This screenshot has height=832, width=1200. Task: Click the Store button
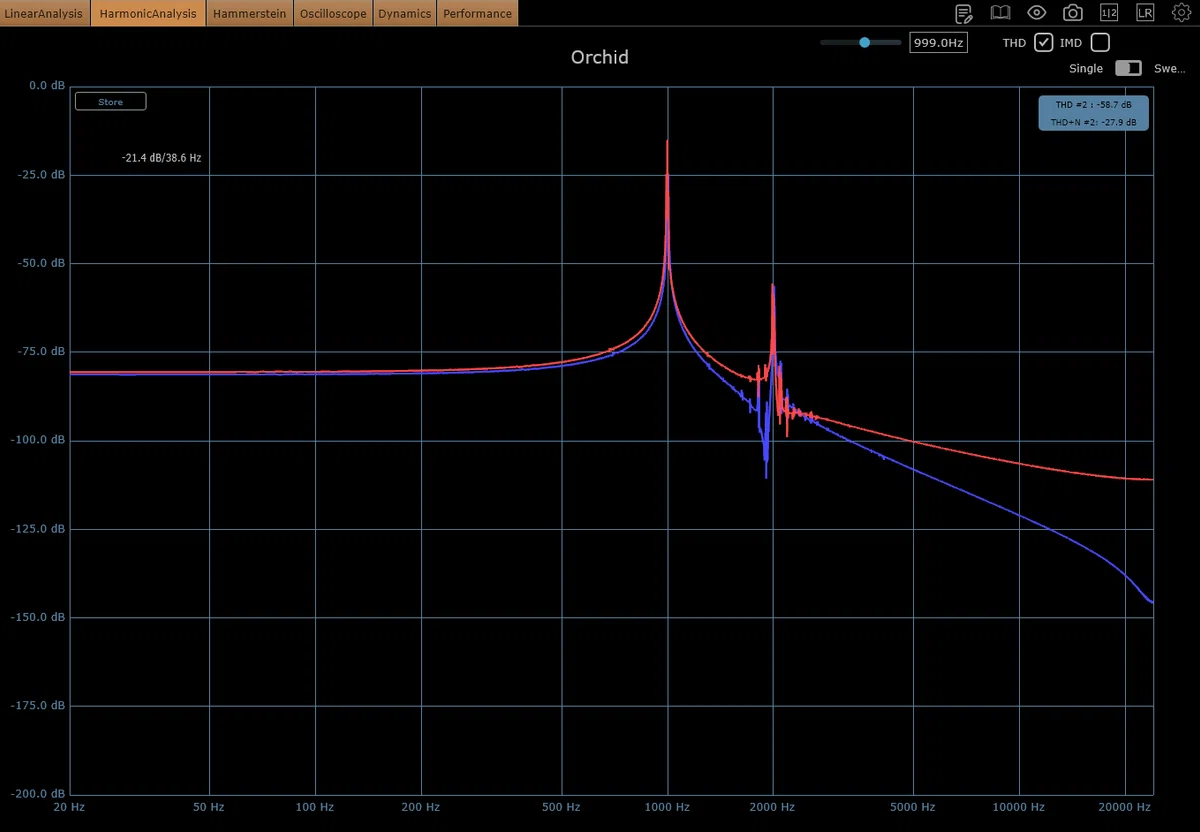(x=110, y=102)
